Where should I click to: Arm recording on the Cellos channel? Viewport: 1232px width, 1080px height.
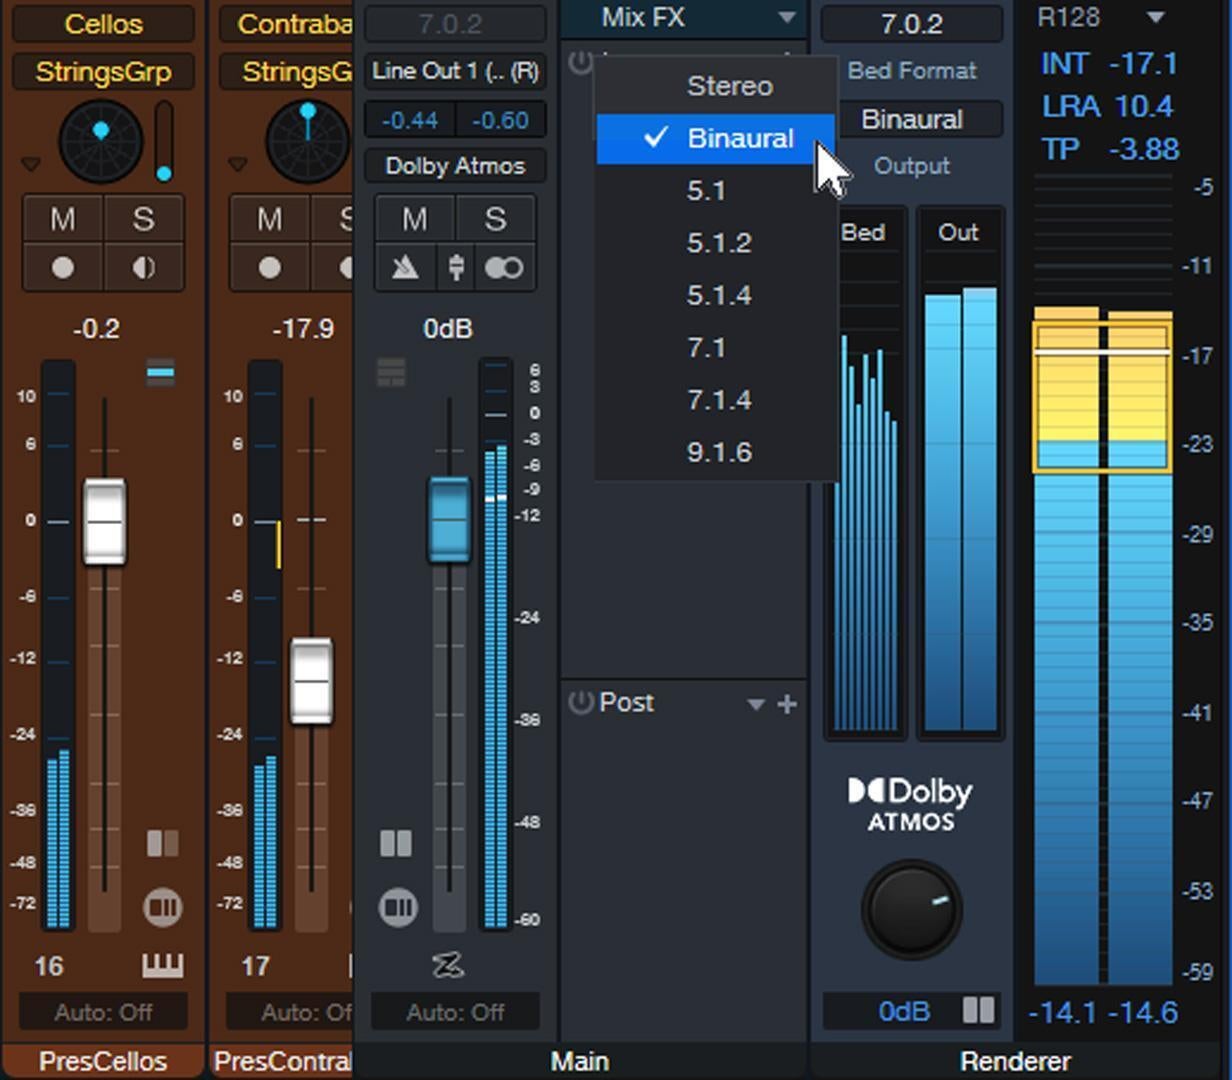point(62,267)
